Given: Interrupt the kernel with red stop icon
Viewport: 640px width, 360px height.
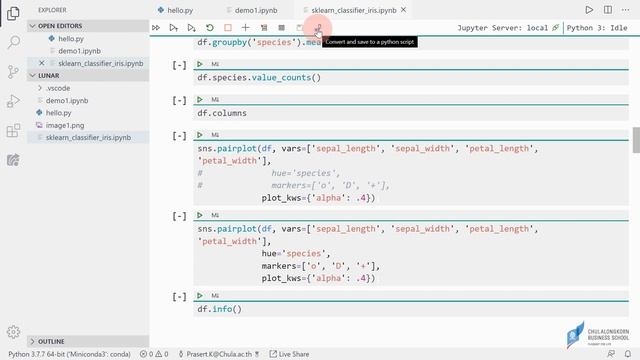Looking at the screenshot, I should click(228, 28).
